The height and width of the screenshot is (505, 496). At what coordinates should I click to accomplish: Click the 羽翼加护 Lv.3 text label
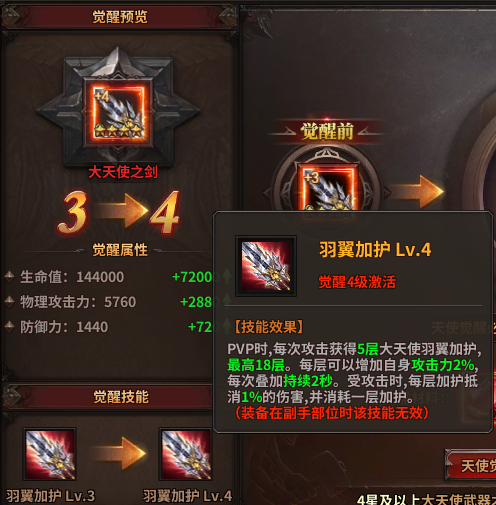pos(50,496)
